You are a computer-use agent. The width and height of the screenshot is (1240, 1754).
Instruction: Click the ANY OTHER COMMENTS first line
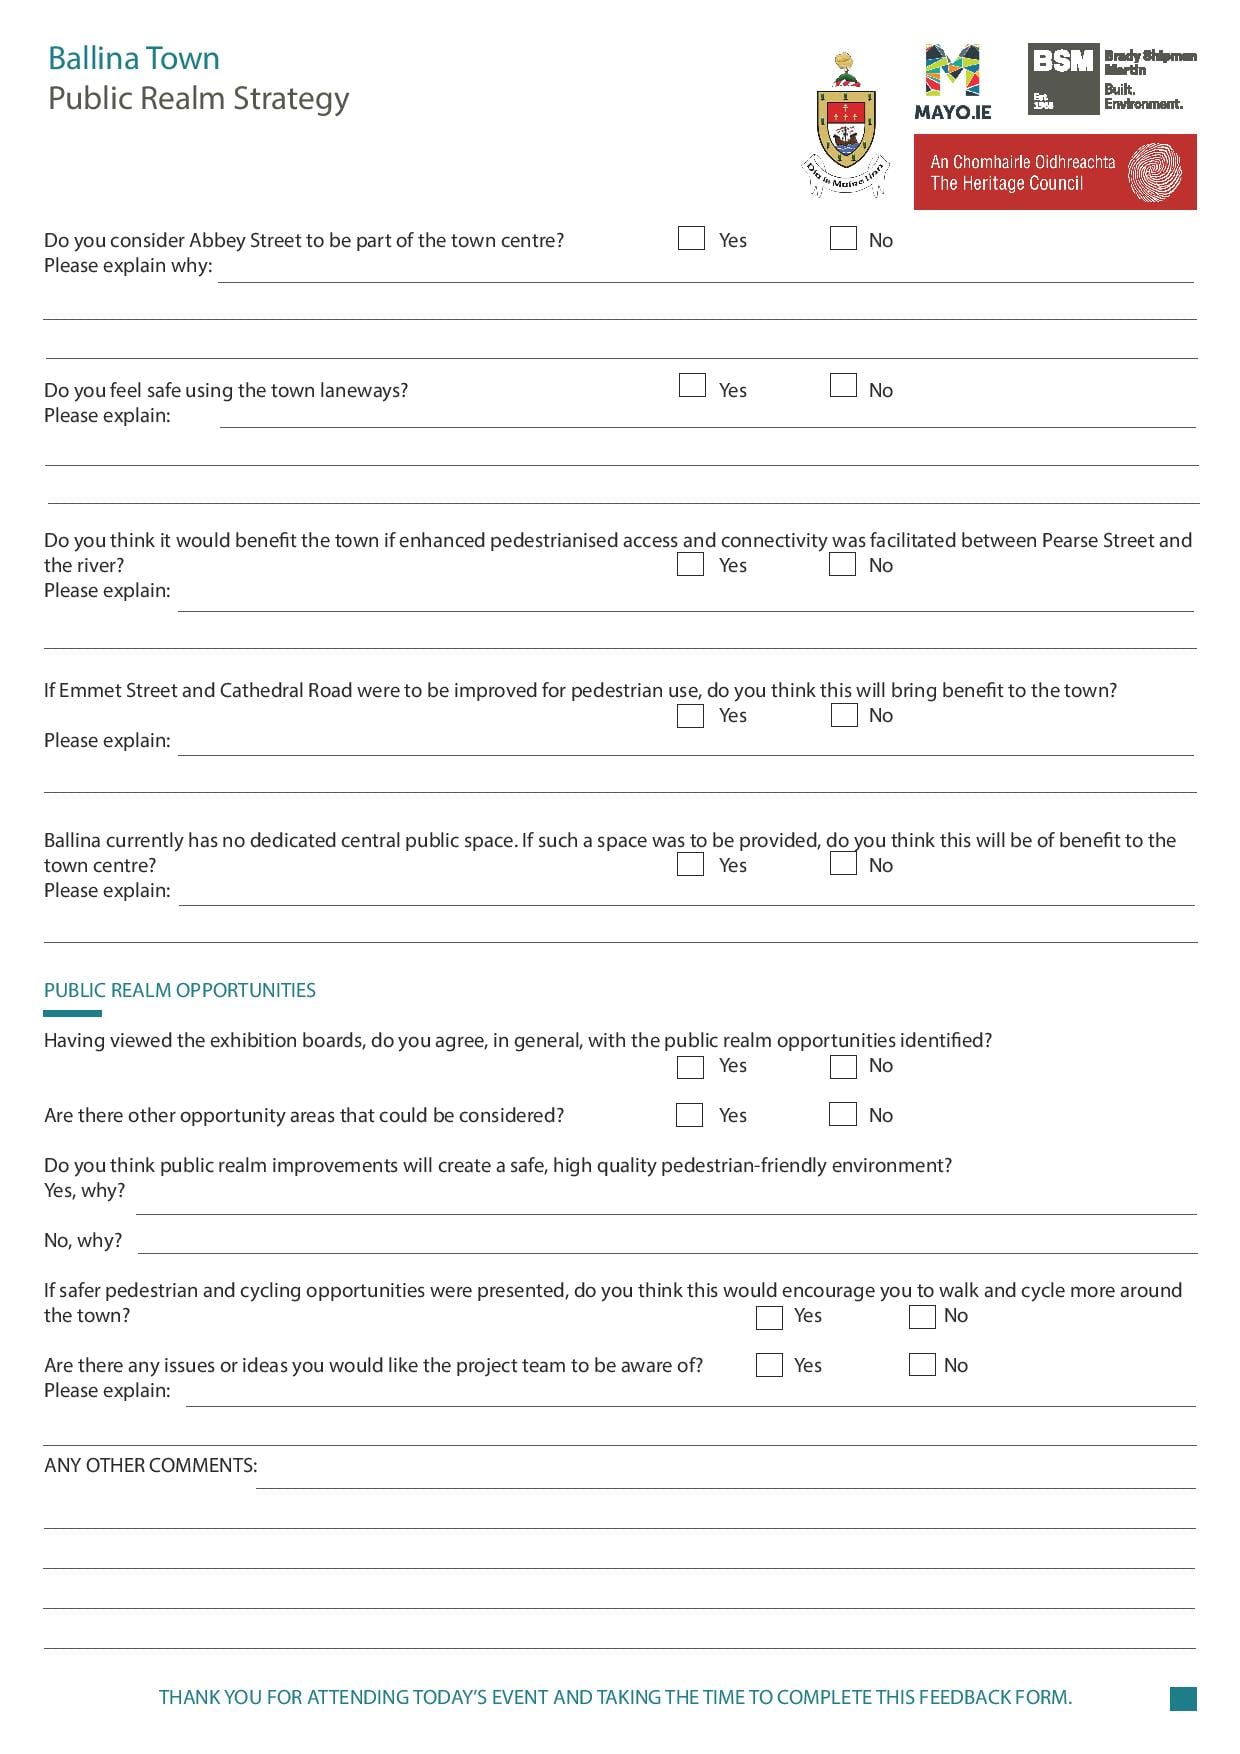tap(726, 1476)
